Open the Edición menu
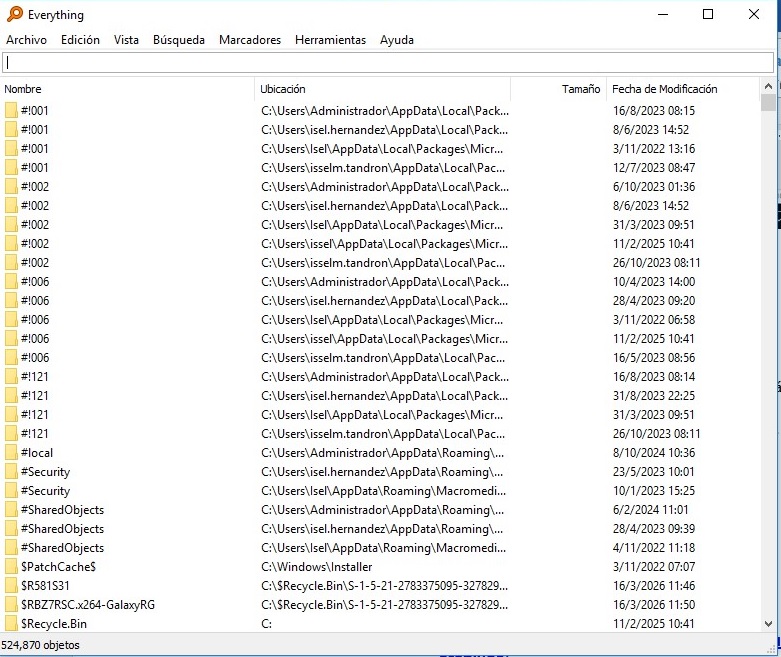This screenshot has width=781, height=657. tap(80, 40)
